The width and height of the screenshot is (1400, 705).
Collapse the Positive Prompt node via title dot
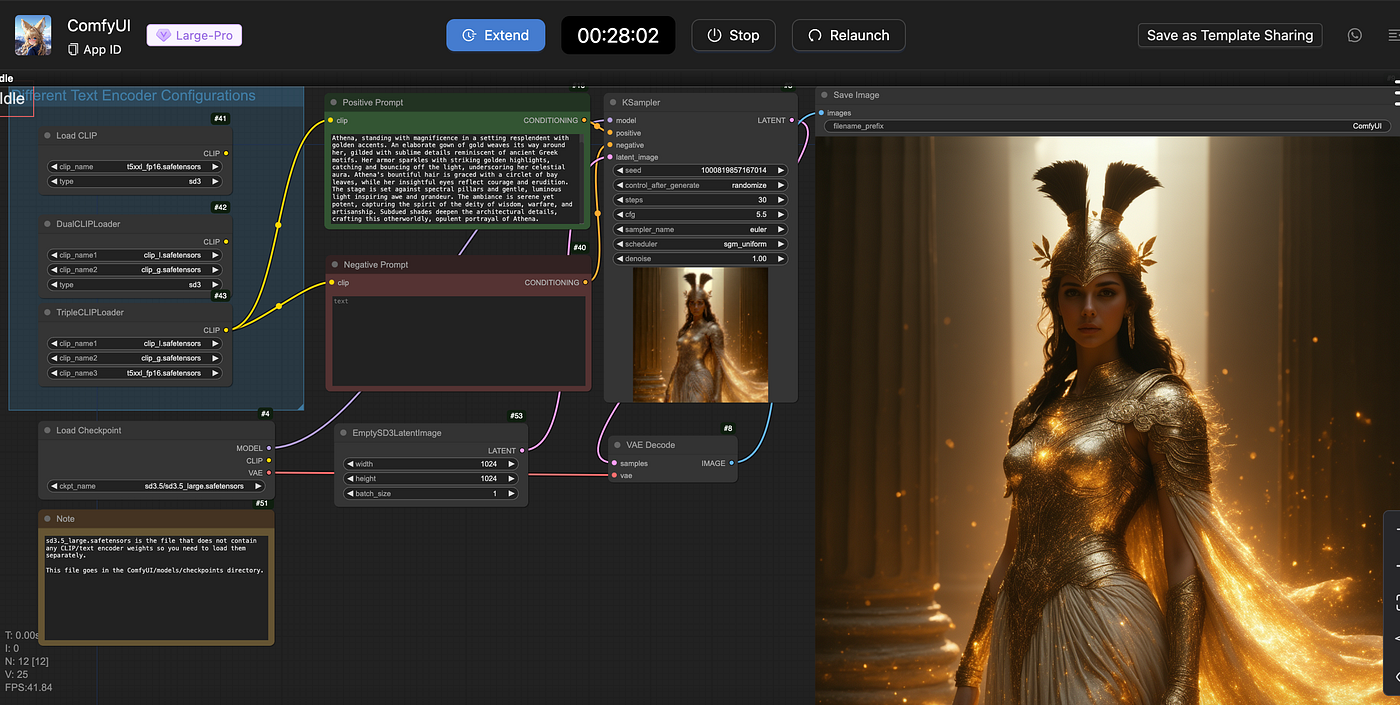[x=334, y=102]
